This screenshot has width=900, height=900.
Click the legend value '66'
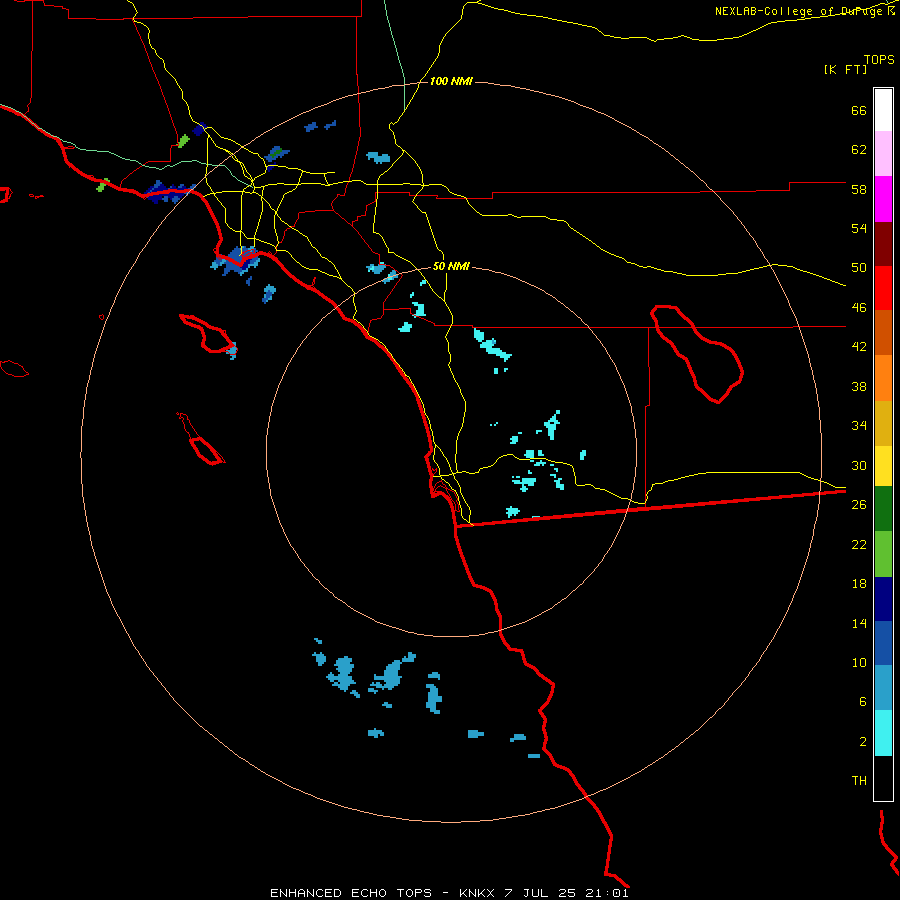click(x=859, y=110)
